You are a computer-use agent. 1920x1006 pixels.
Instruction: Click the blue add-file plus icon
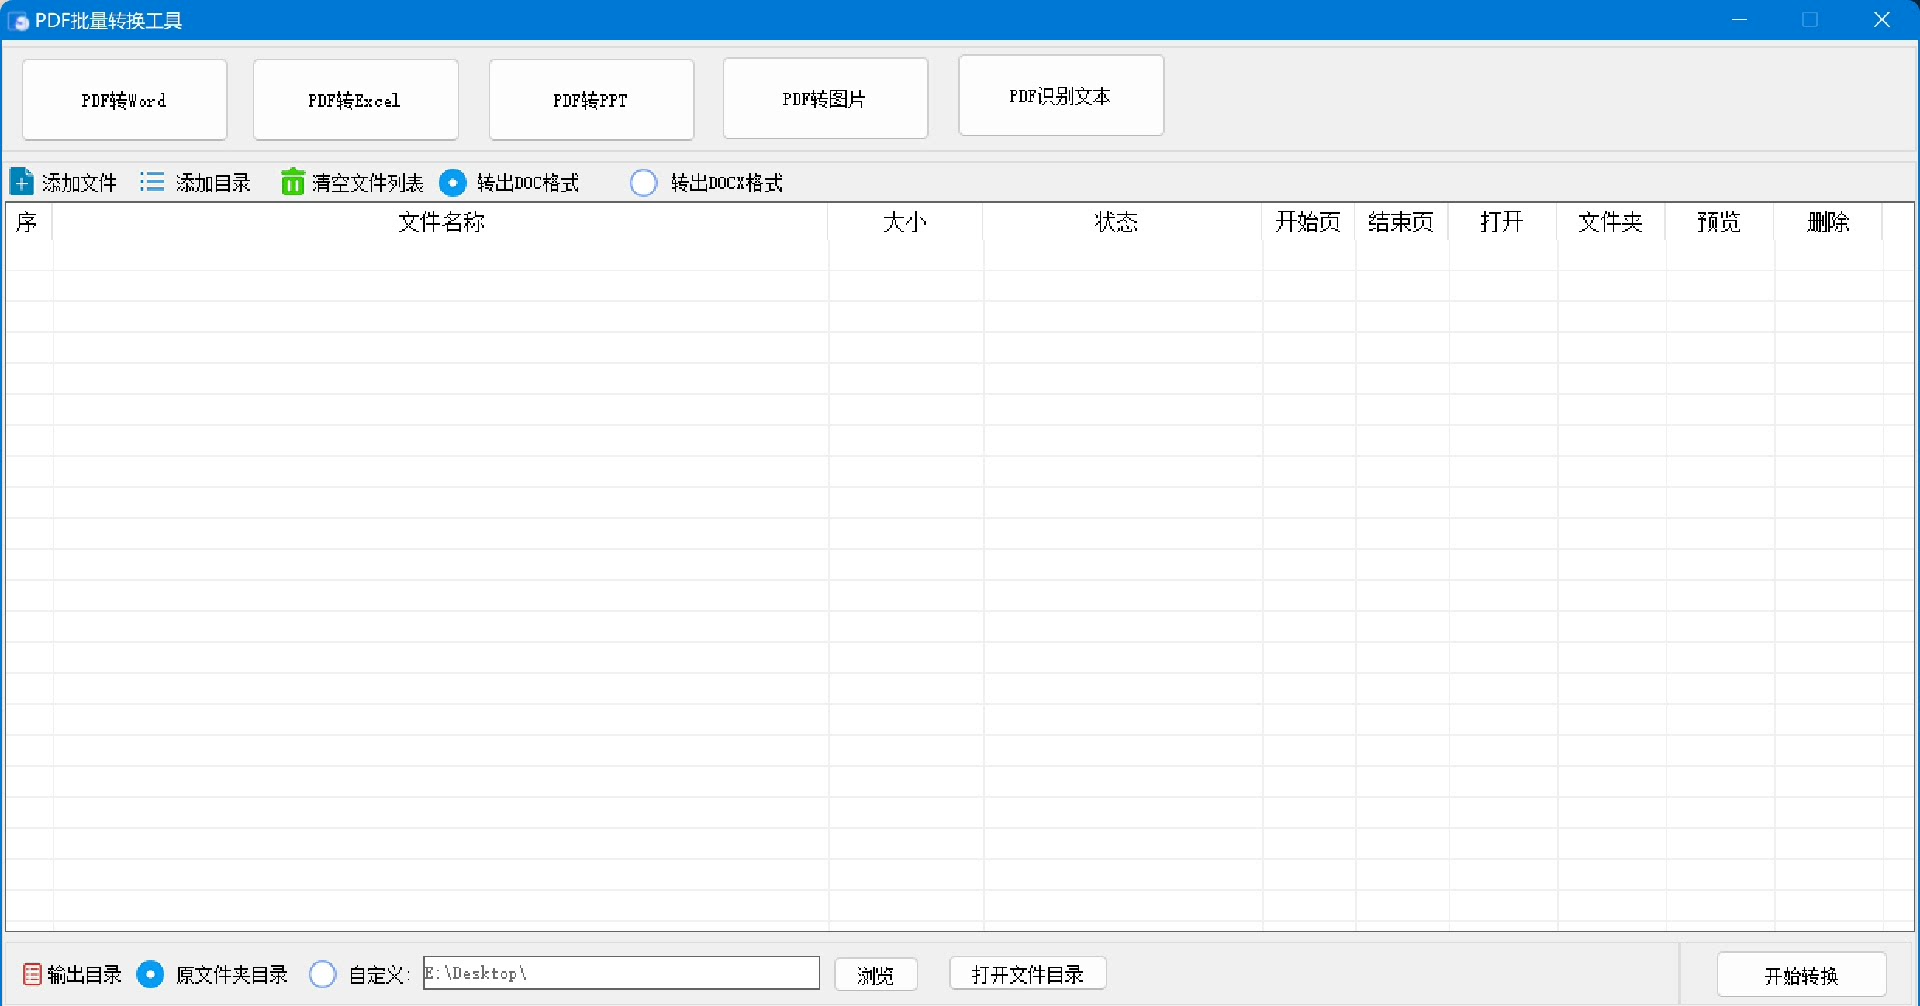21,182
